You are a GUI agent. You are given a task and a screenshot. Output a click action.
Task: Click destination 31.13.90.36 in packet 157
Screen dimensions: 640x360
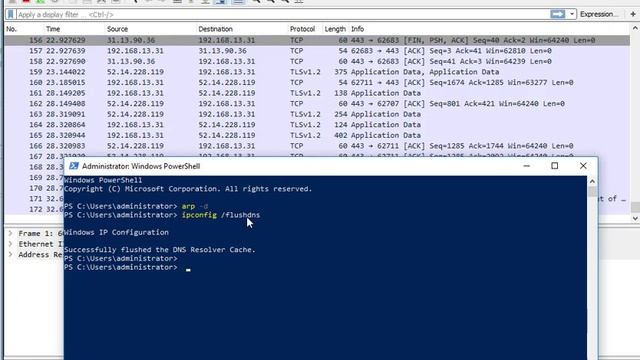(222, 51)
